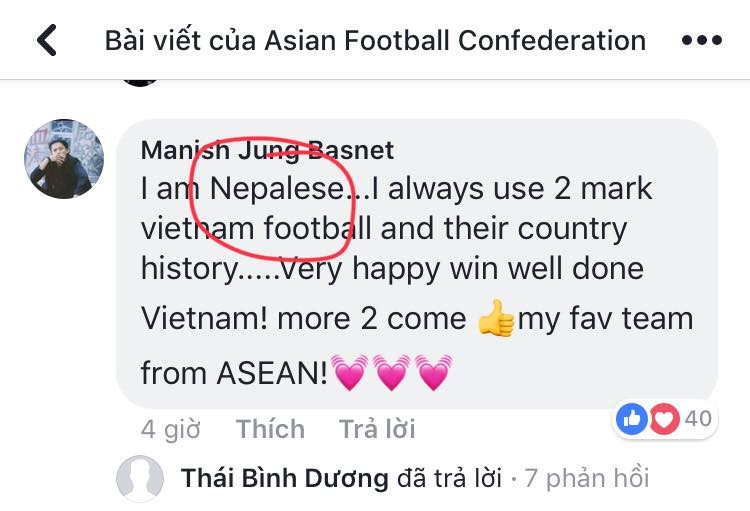Click the red heart reaction icon

pos(664,418)
